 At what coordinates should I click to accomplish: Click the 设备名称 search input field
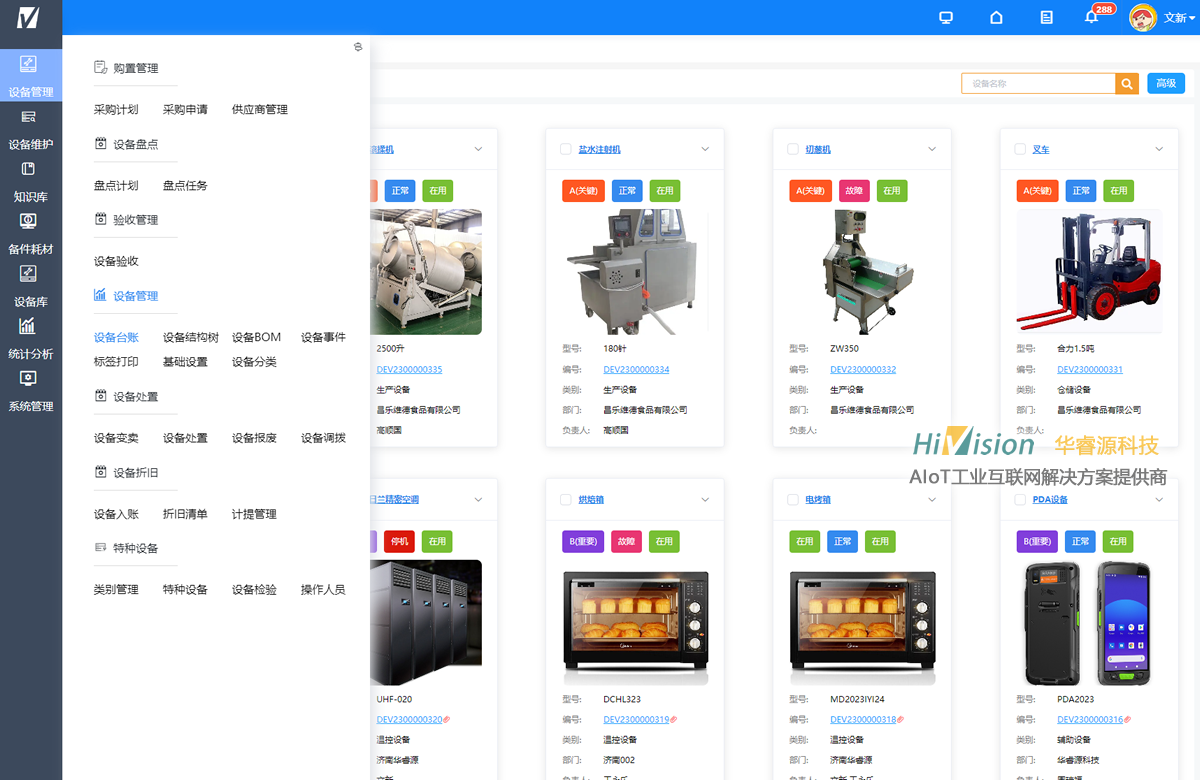[1038, 84]
